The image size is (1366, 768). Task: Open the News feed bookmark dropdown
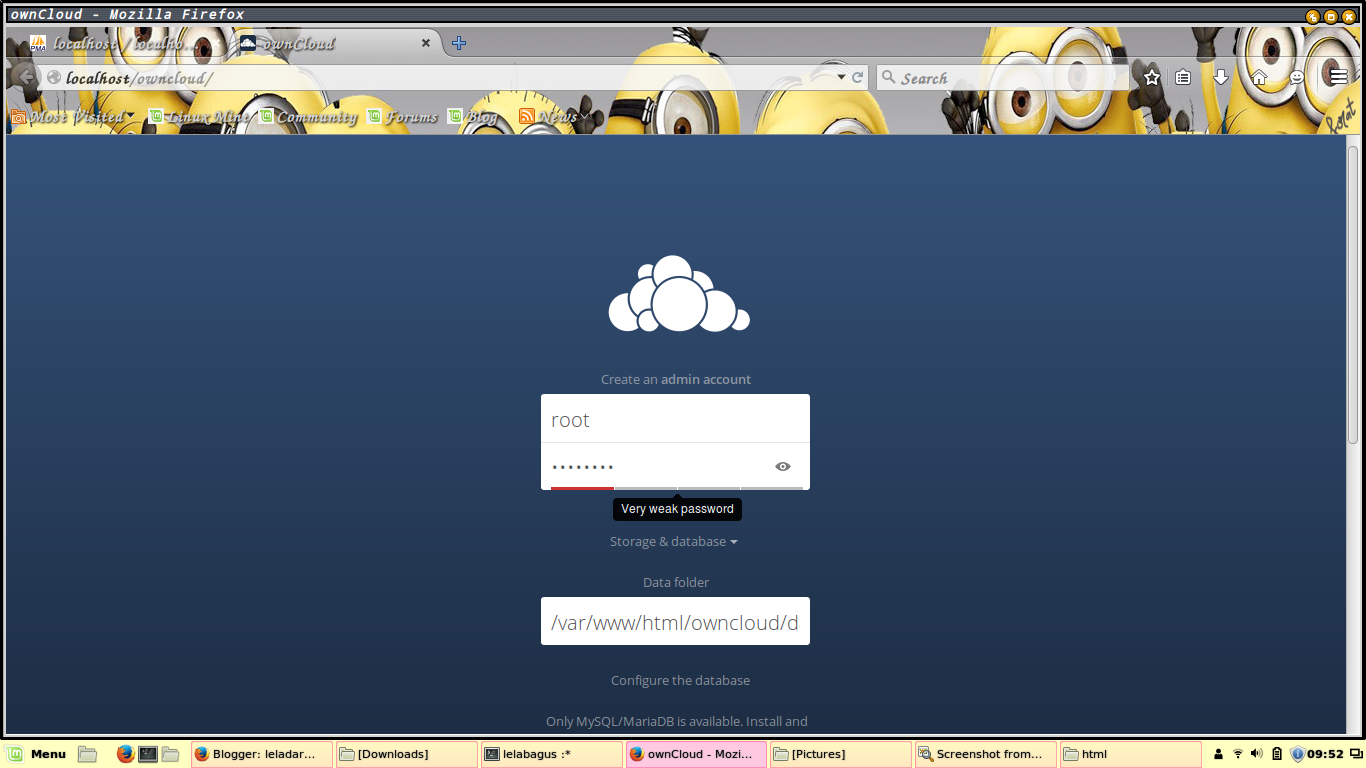point(554,117)
